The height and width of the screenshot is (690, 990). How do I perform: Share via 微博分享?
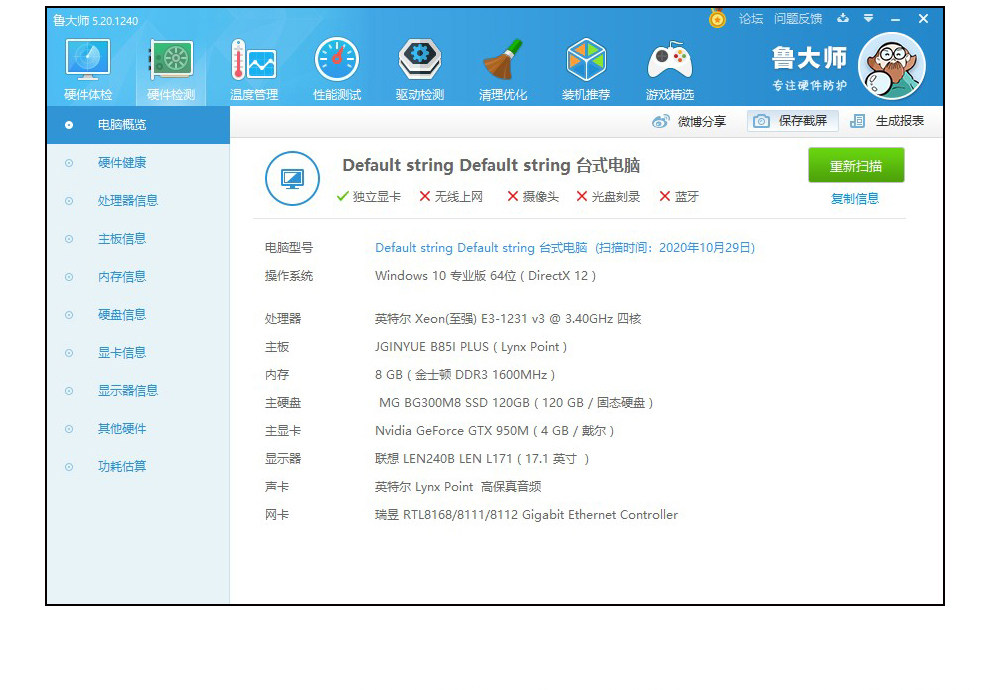(689, 121)
